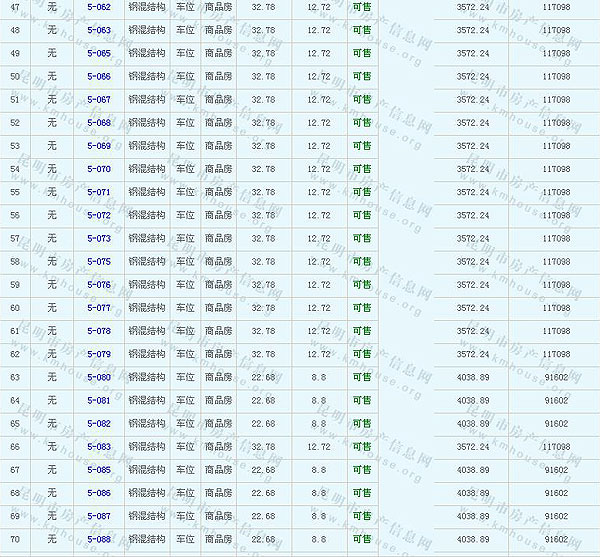Select unit 5-067 link
This screenshot has height=557, width=600.
[99, 100]
